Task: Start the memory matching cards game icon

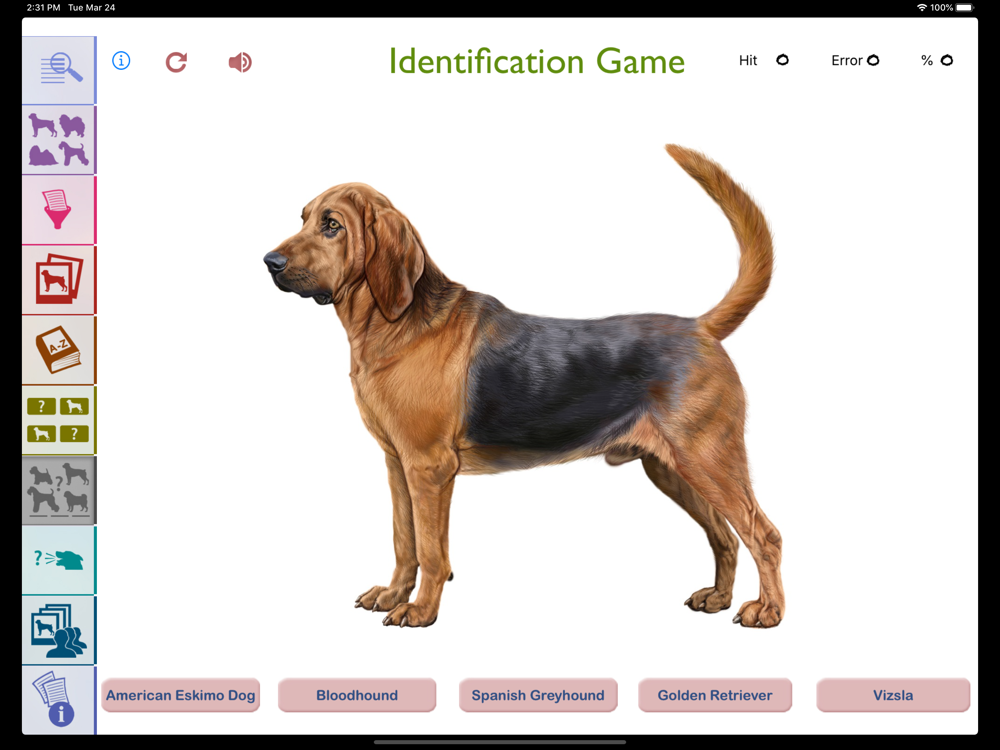Action: pos(59,420)
